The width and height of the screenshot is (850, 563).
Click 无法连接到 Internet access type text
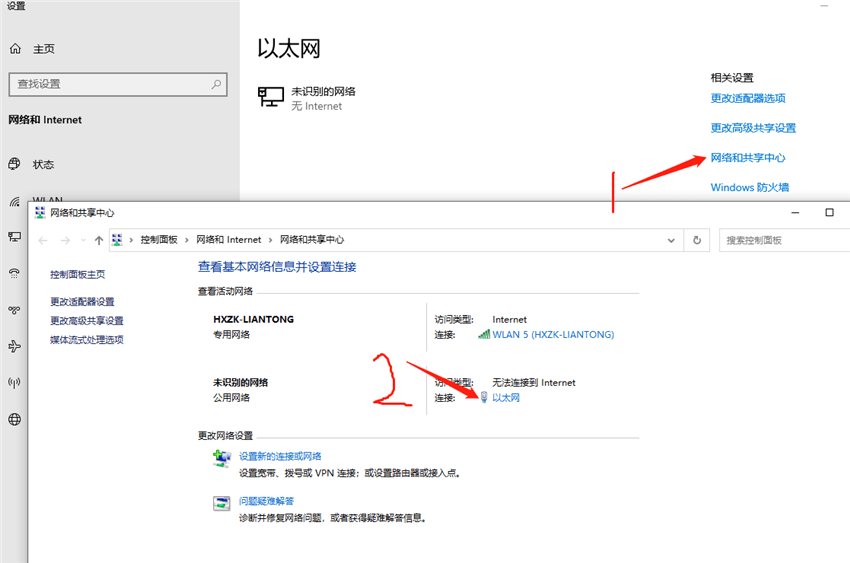pyautogui.click(x=533, y=383)
